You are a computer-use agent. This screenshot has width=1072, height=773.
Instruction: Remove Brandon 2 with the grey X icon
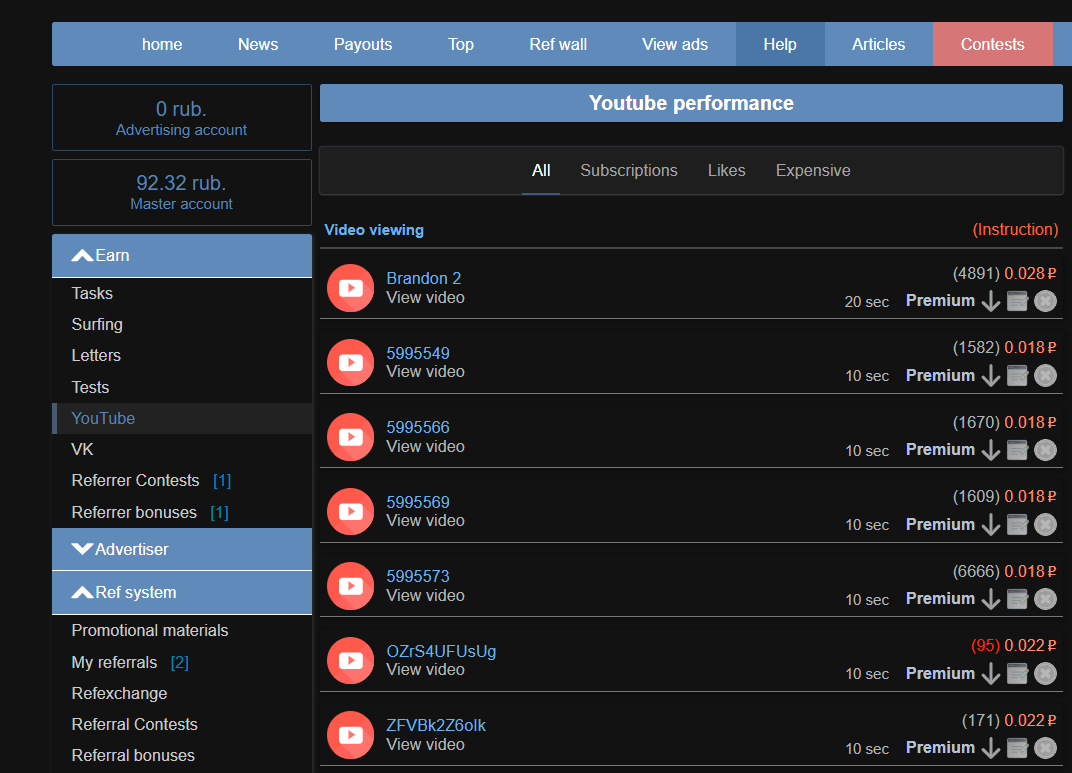tap(1045, 301)
